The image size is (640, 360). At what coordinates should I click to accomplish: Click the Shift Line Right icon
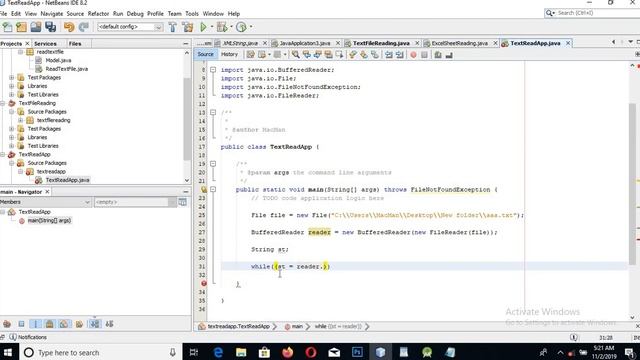pos(400,55)
